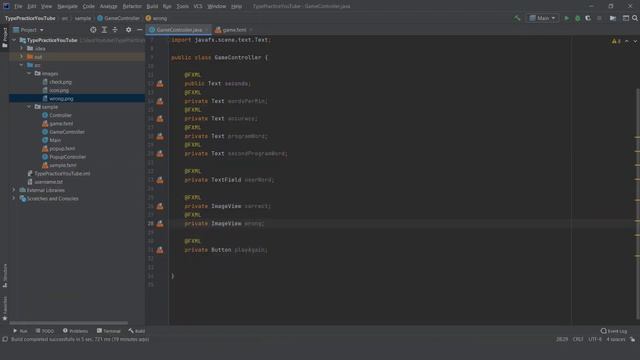Open the Project side tab

pos(5,38)
